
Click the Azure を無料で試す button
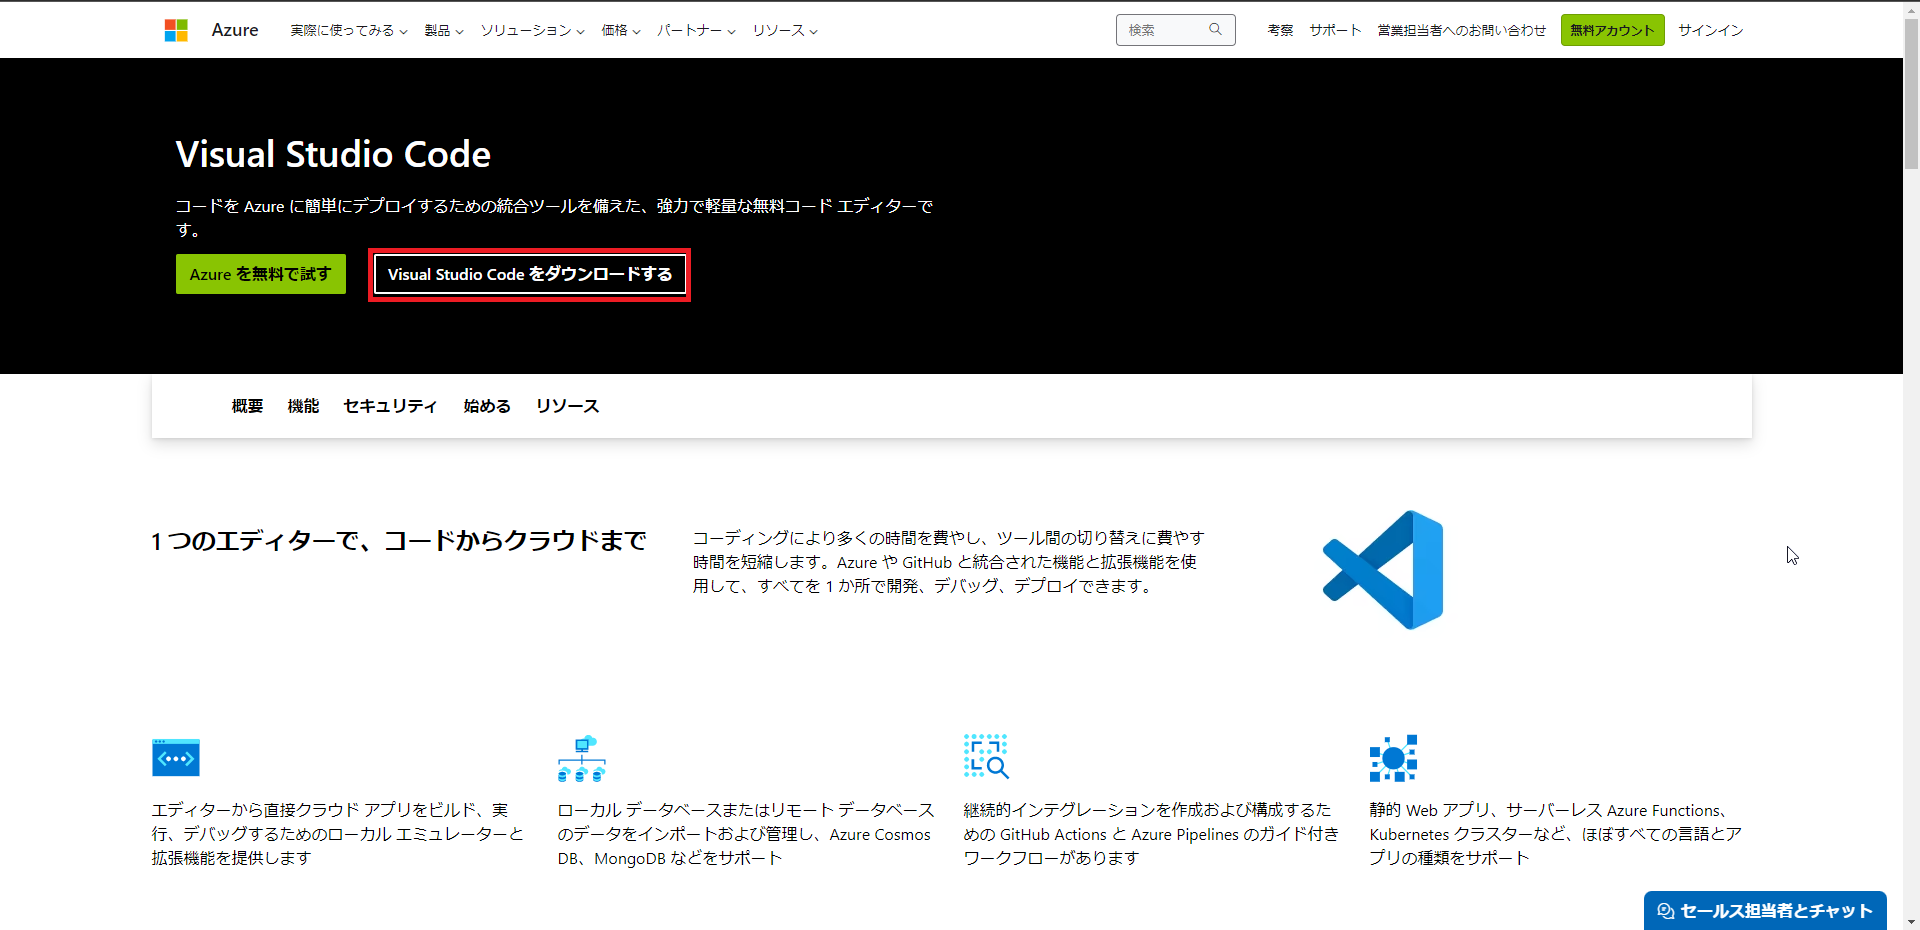coord(261,274)
